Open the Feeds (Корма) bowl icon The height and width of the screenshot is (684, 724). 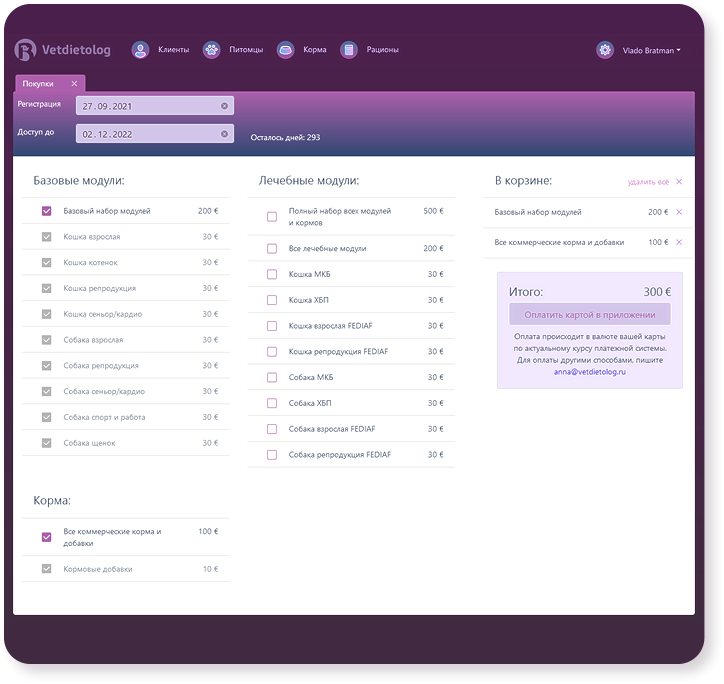click(x=286, y=50)
